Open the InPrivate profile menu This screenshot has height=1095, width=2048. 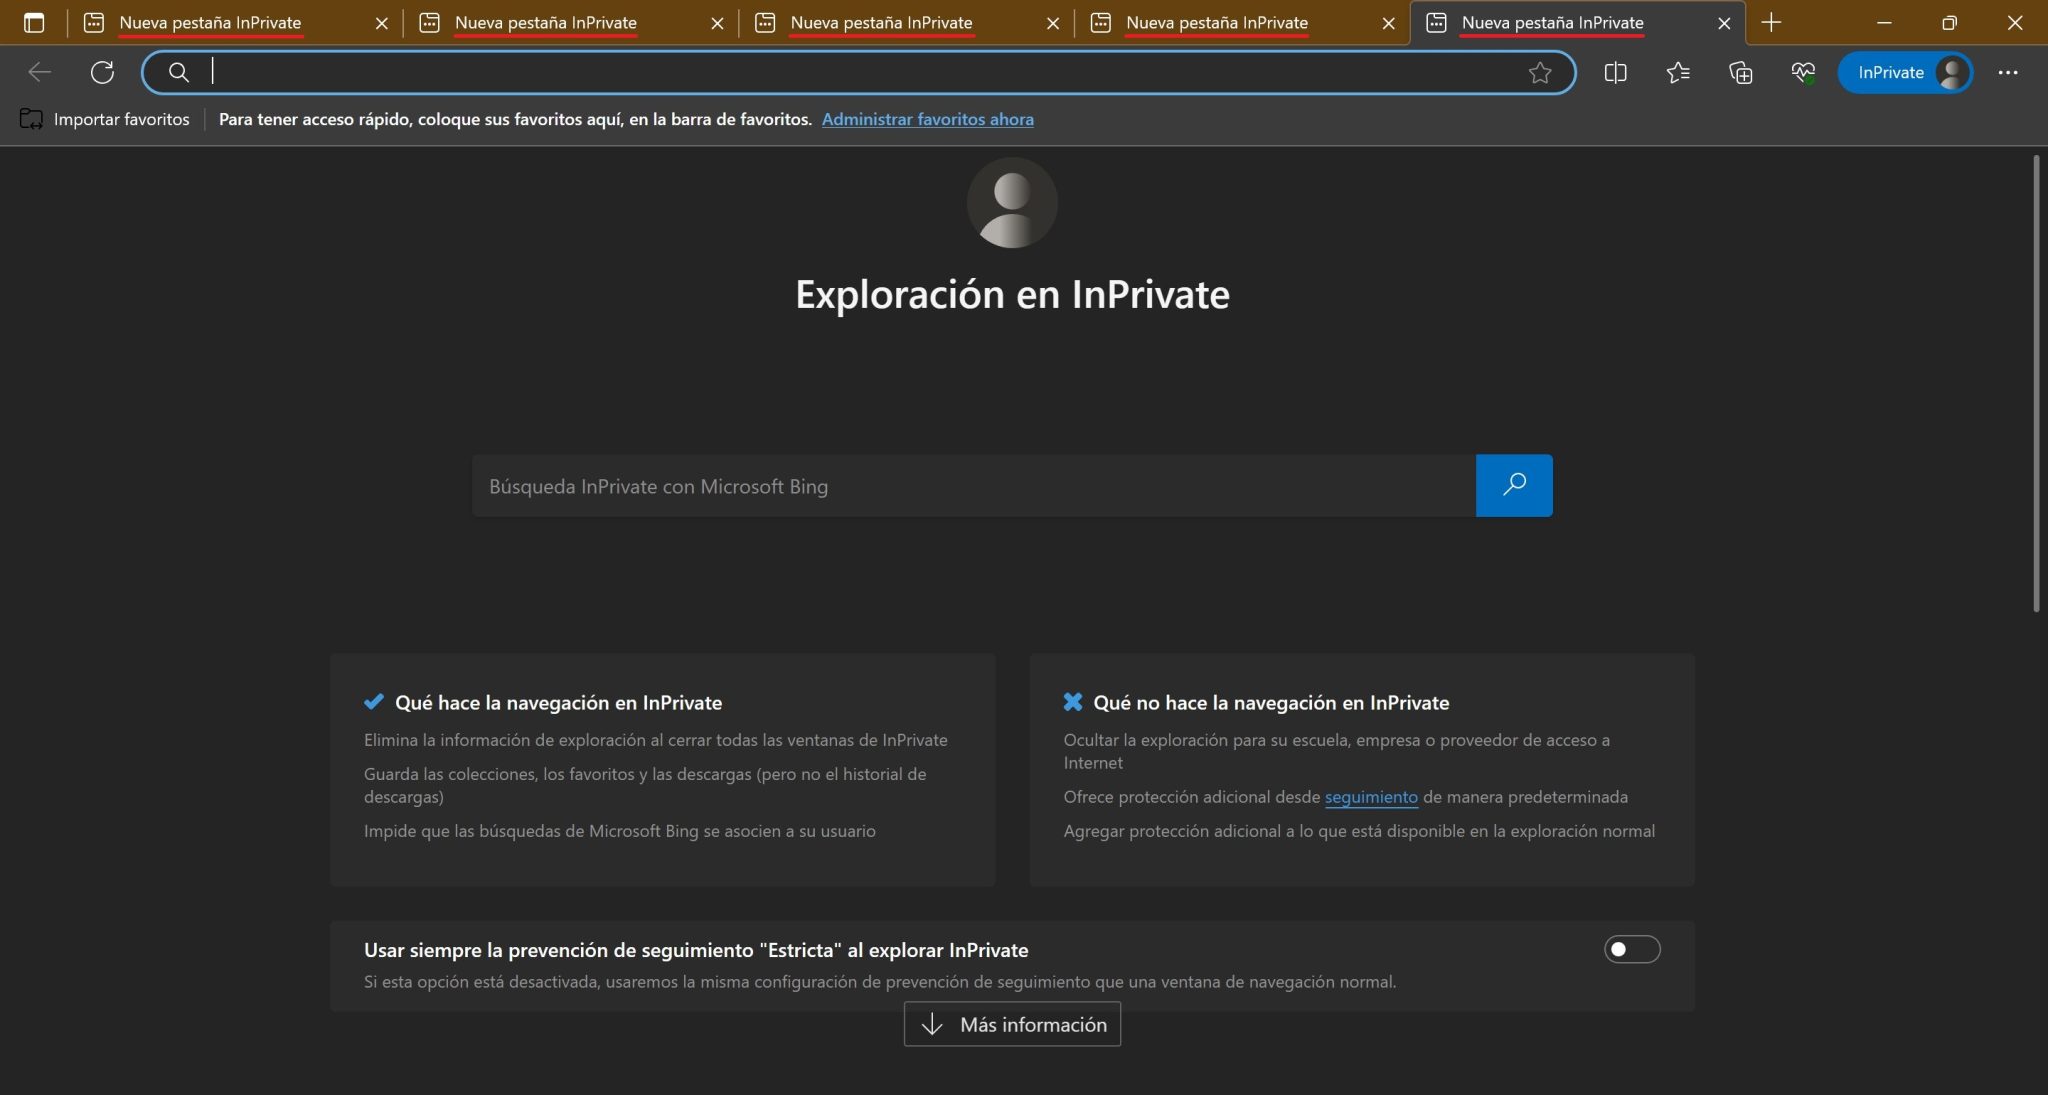1904,72
